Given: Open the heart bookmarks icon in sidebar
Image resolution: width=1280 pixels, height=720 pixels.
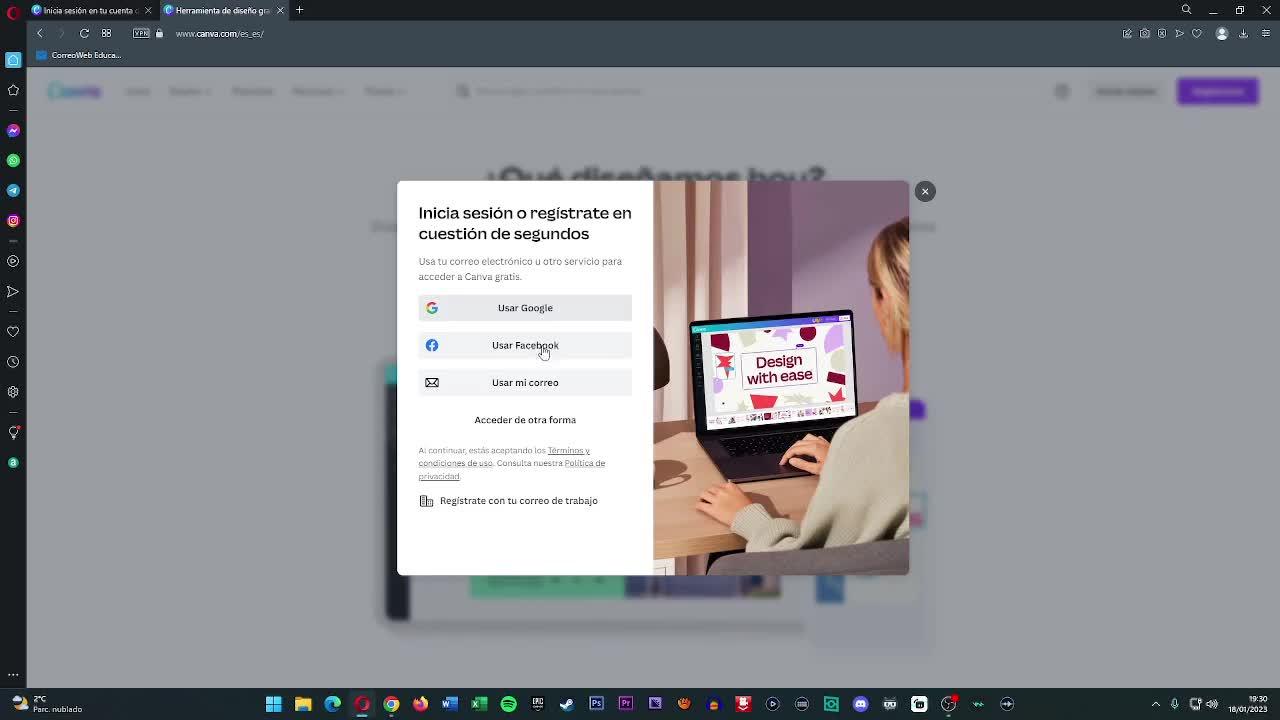Looking at the screenshot, I should click(x=13, y=332).
